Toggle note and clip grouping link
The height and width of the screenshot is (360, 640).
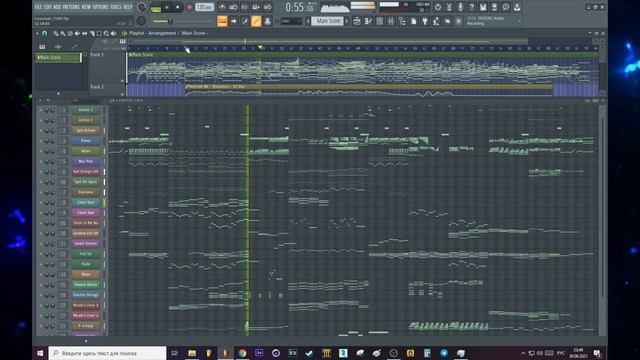point(256,21)
